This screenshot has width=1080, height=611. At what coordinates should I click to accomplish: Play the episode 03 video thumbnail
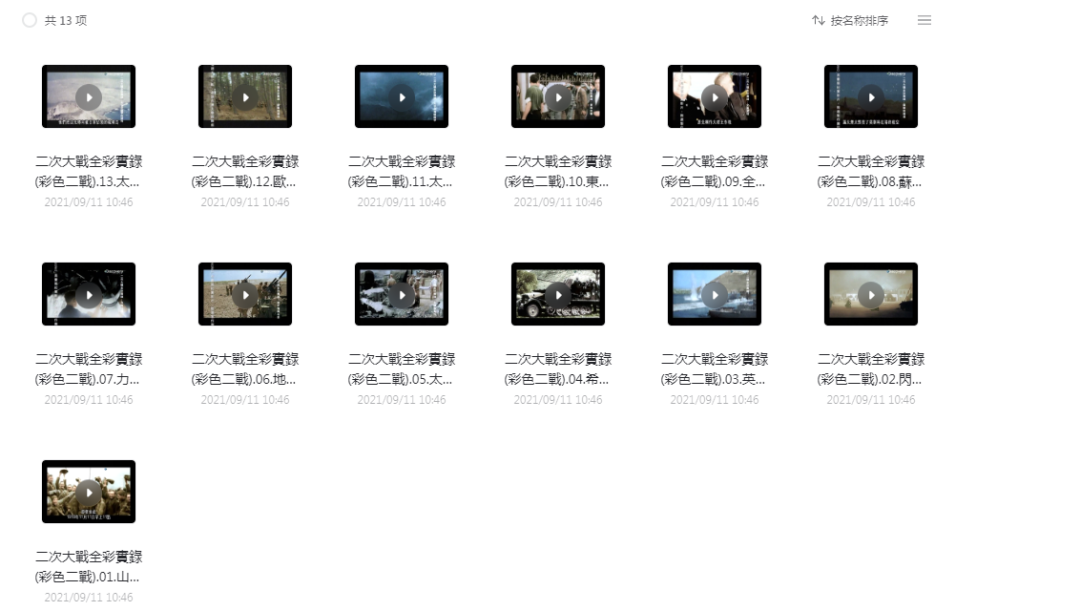coord(714,295)
